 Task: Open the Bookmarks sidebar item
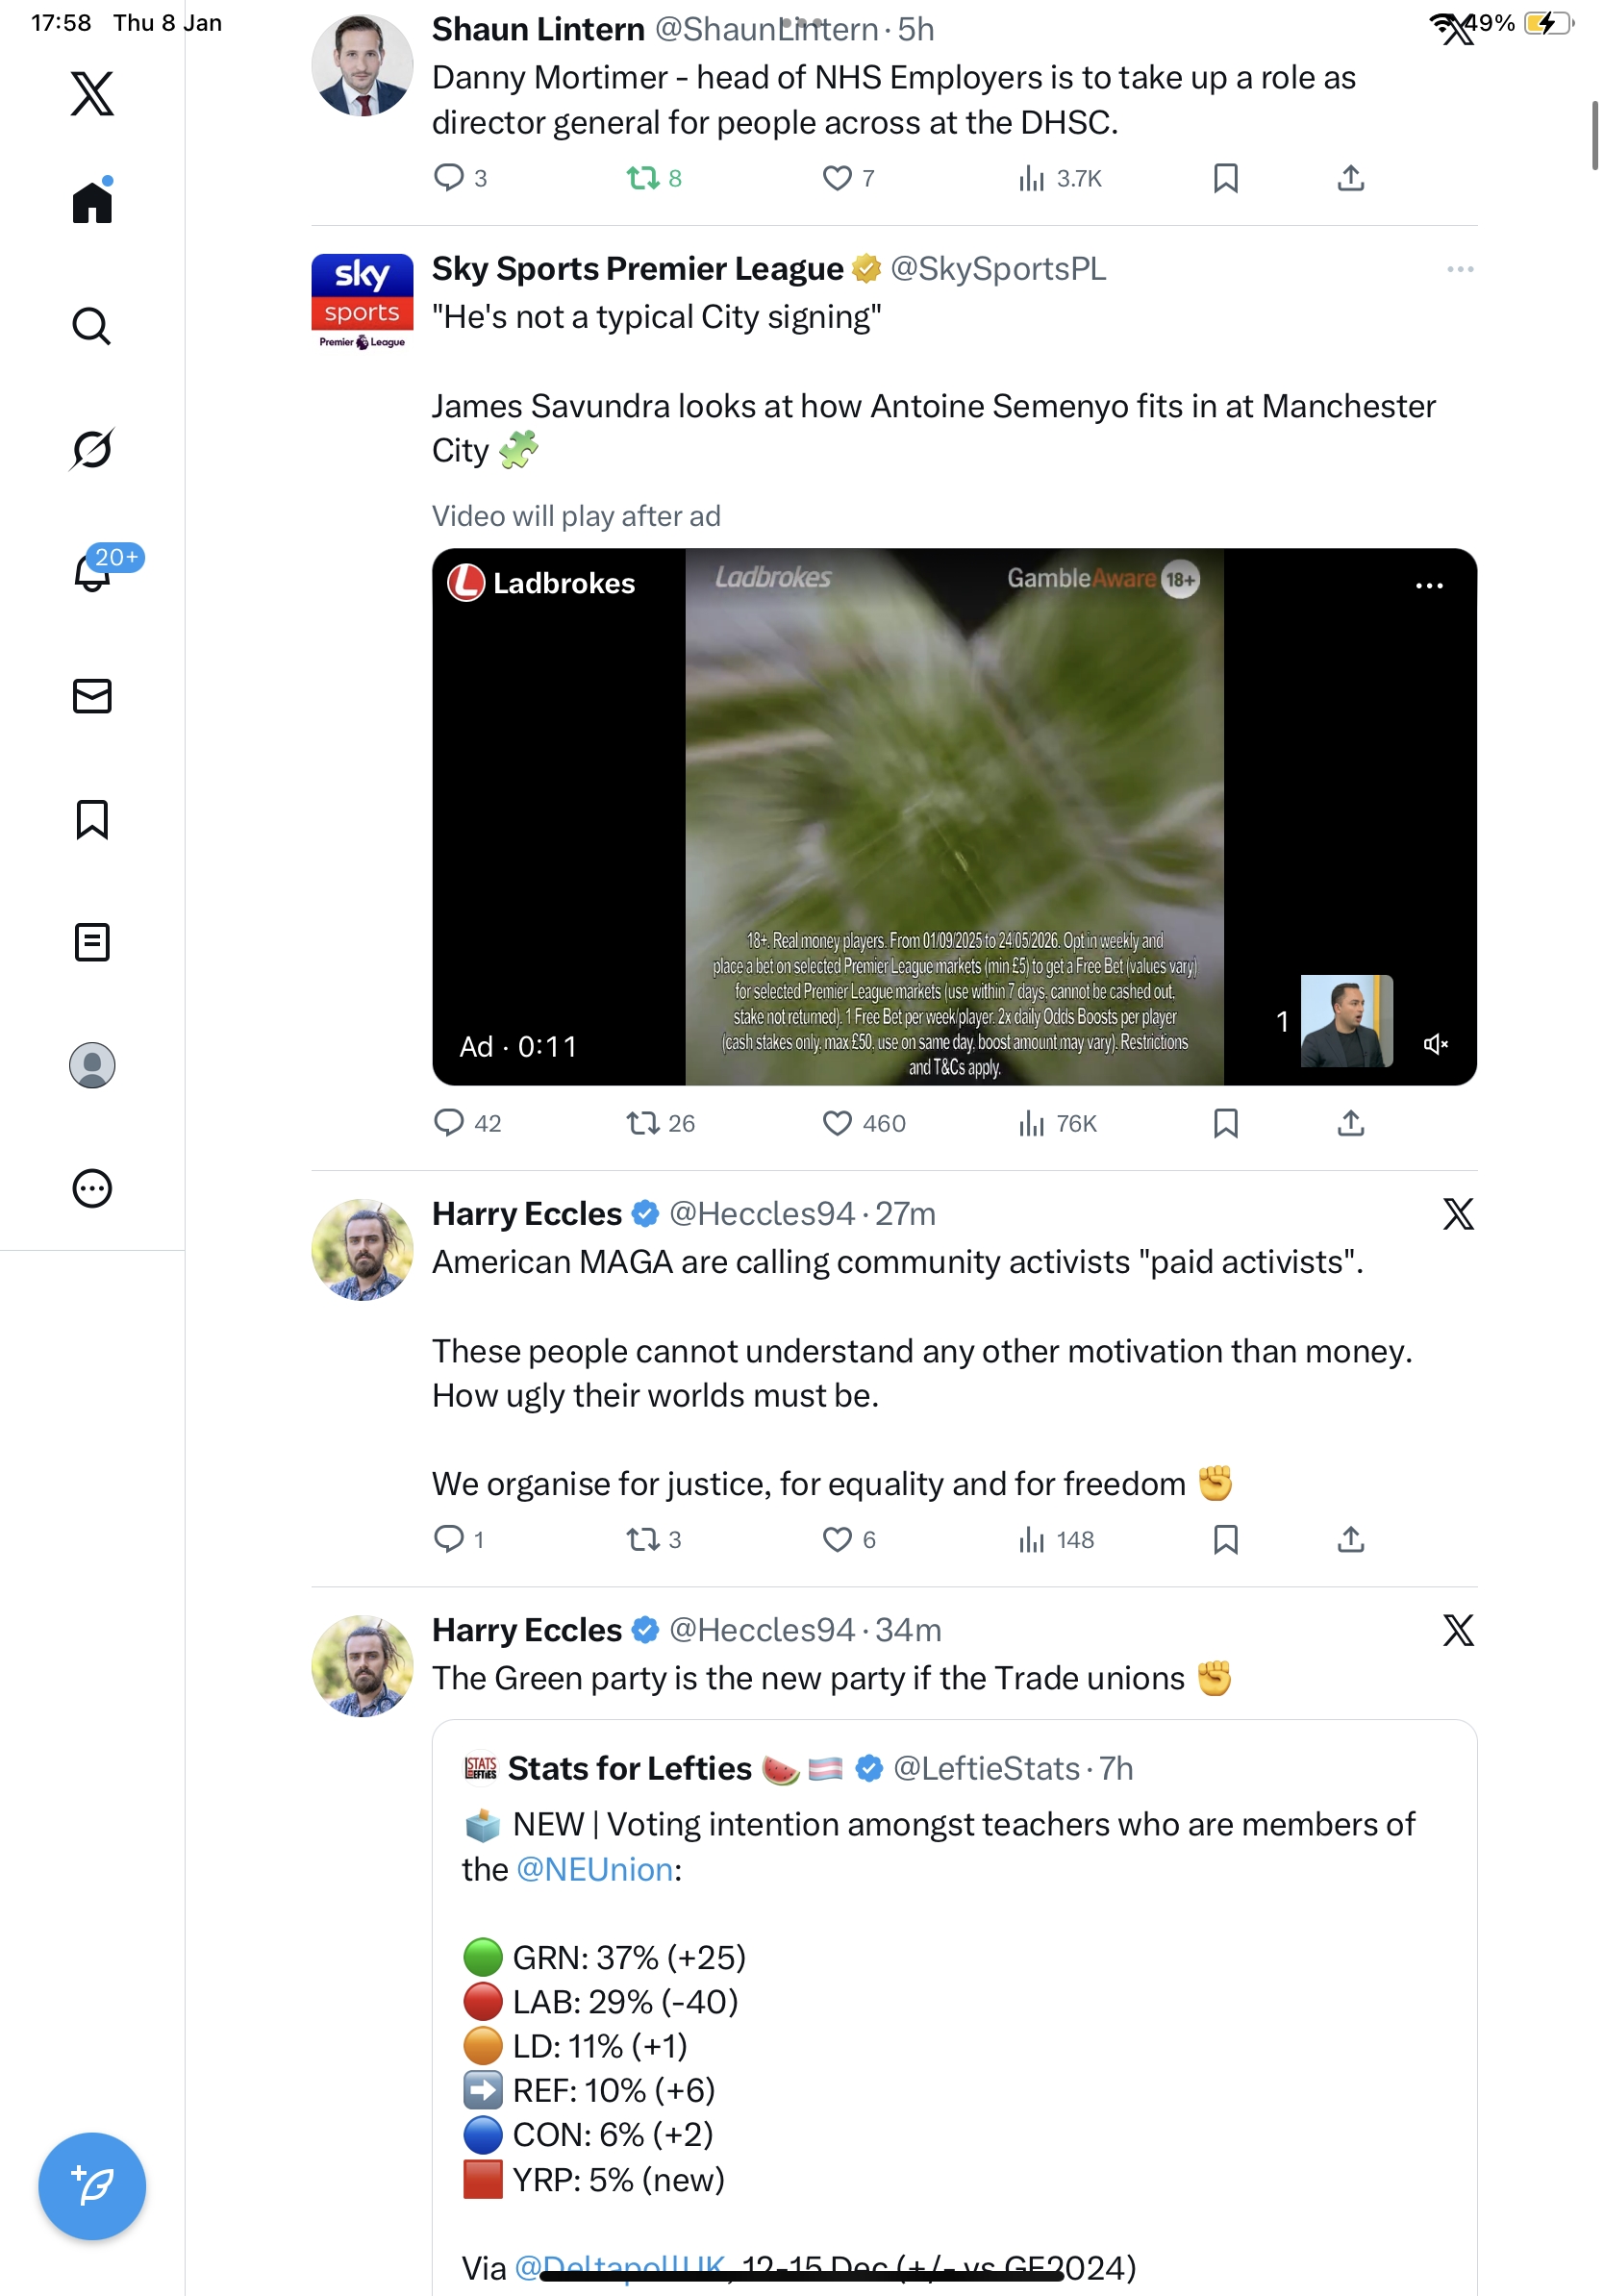(92, 819)
